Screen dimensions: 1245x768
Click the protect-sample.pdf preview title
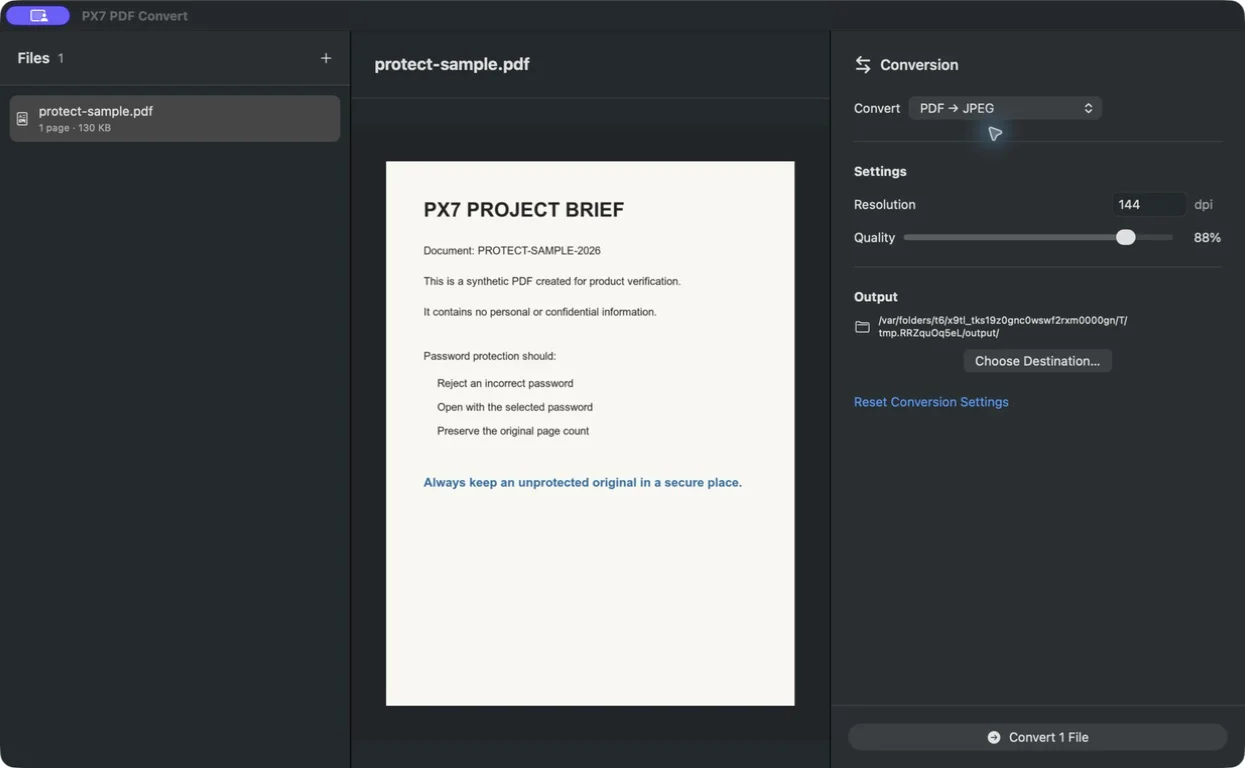click(x=452, y=64)
